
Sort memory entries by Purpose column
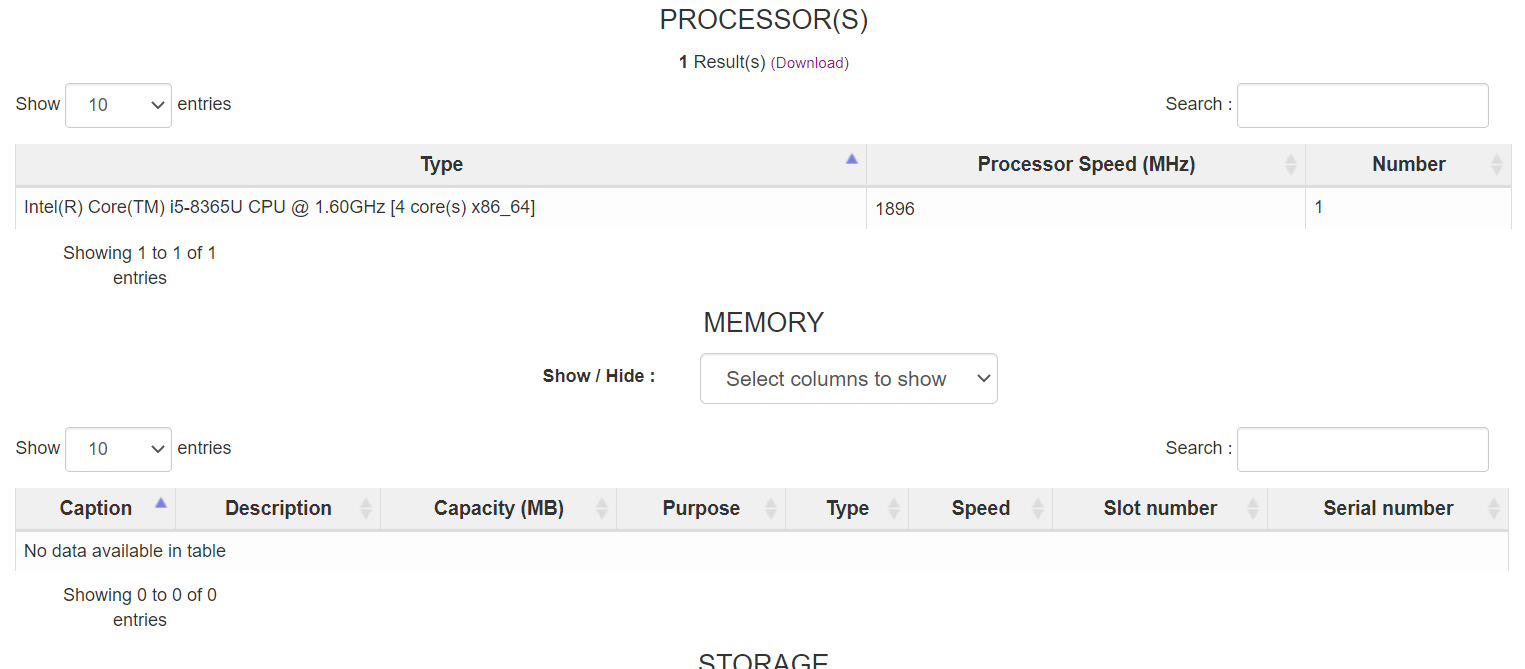pos(701,508)
